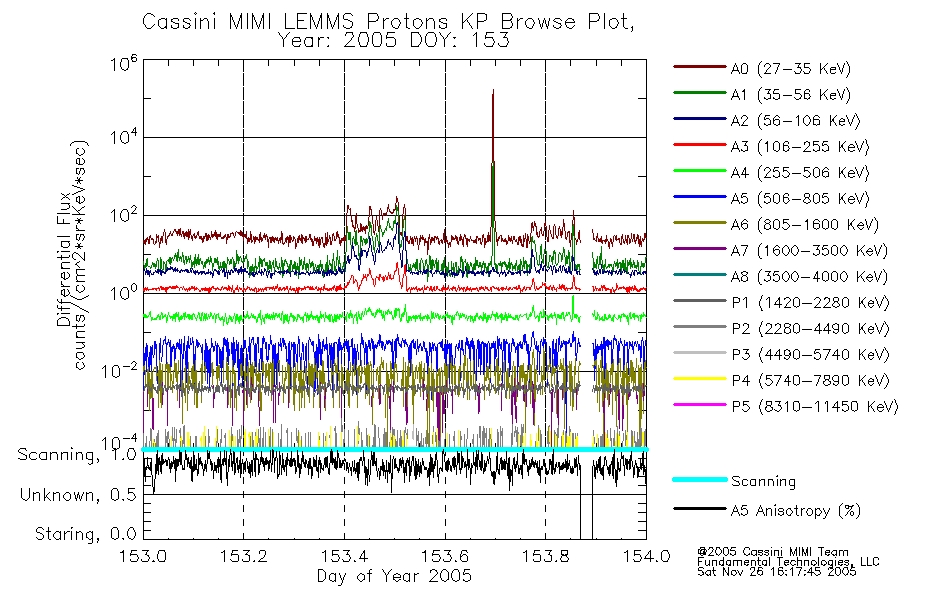Click the 153.8 x-axis tick label
Viewport: 950px width, 600px height.
pyautogui.click(x=545, y=556)
